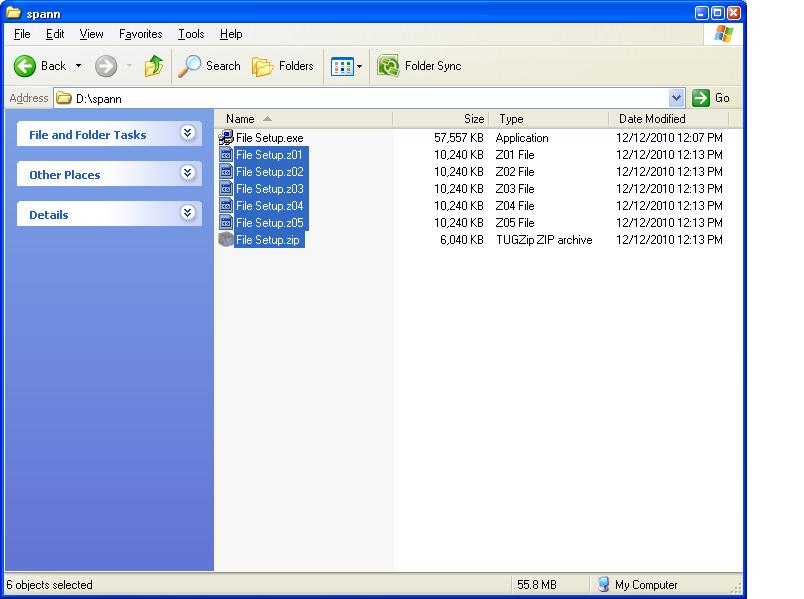Click the 12/12/2010 12:07 PM date
804x599 pixels.
click(x=669, y=138)
